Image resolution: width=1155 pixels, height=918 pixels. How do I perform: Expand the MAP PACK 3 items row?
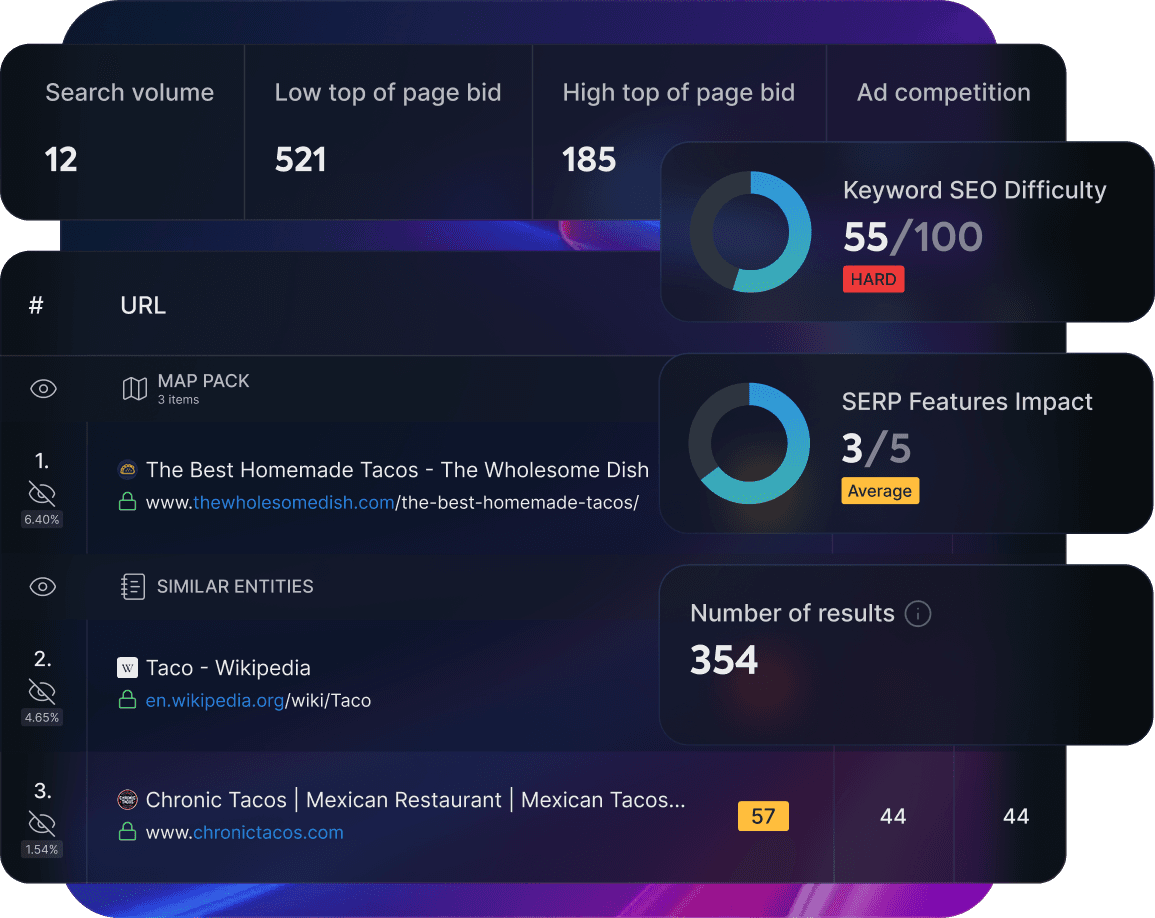pyautogui.click(x=203, y=388)
